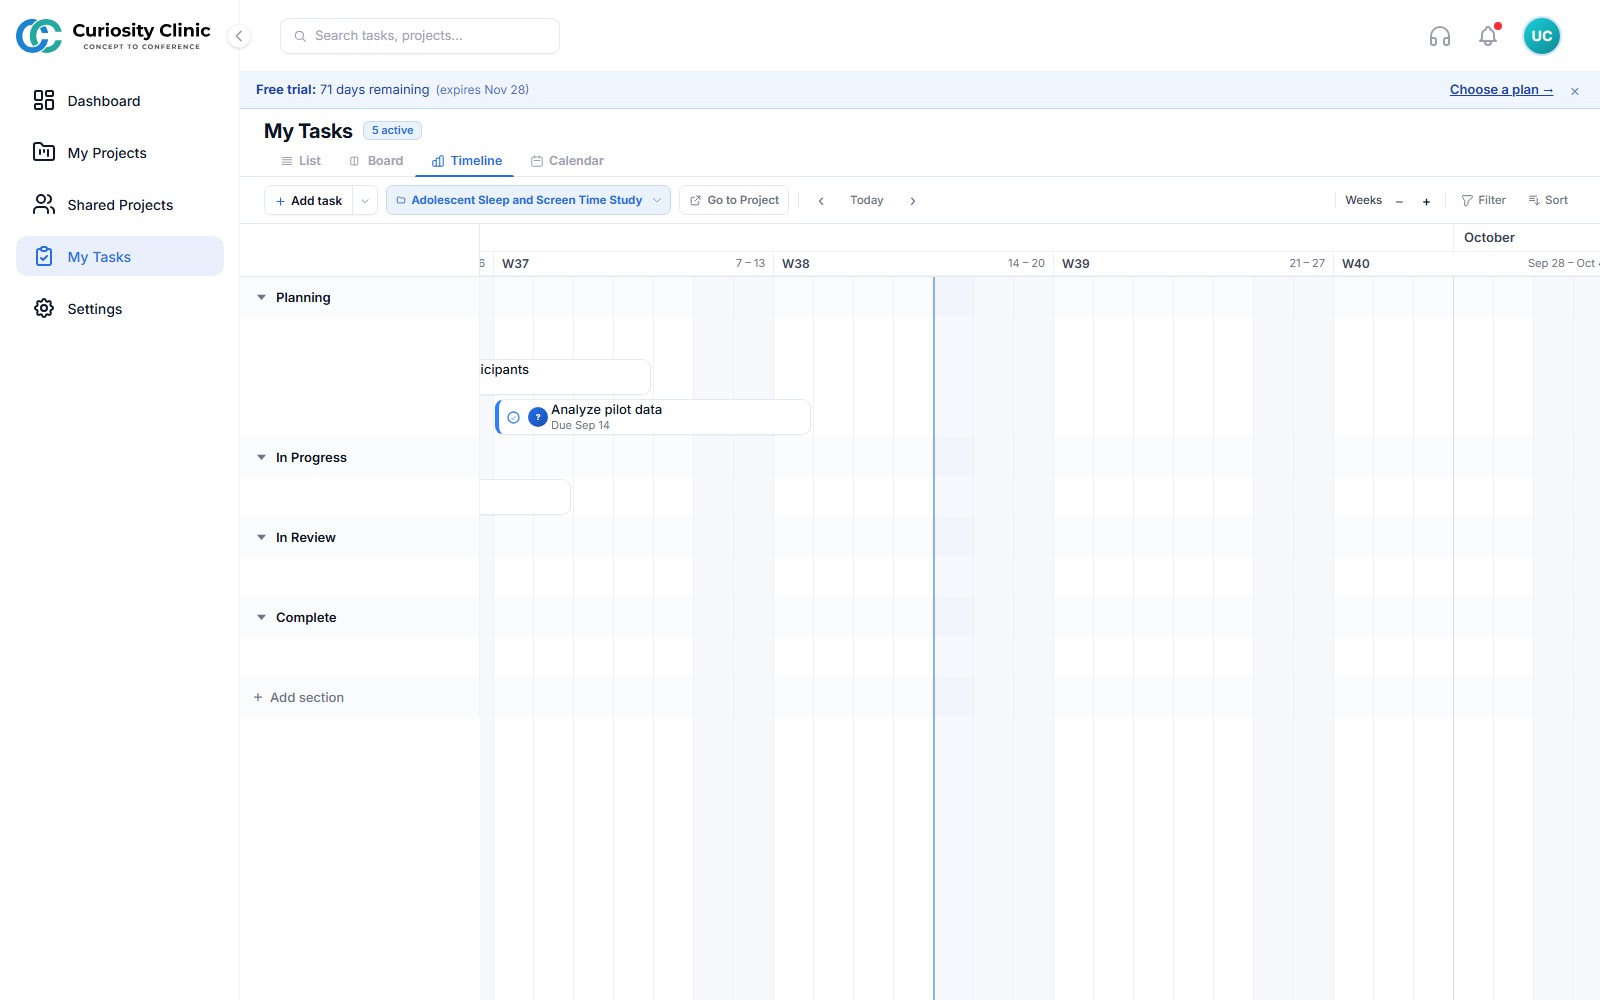Viewport: 1600px width, 1000px height.
Task: Collapse the sidebar with chevron button
Action: coord(239,36)
